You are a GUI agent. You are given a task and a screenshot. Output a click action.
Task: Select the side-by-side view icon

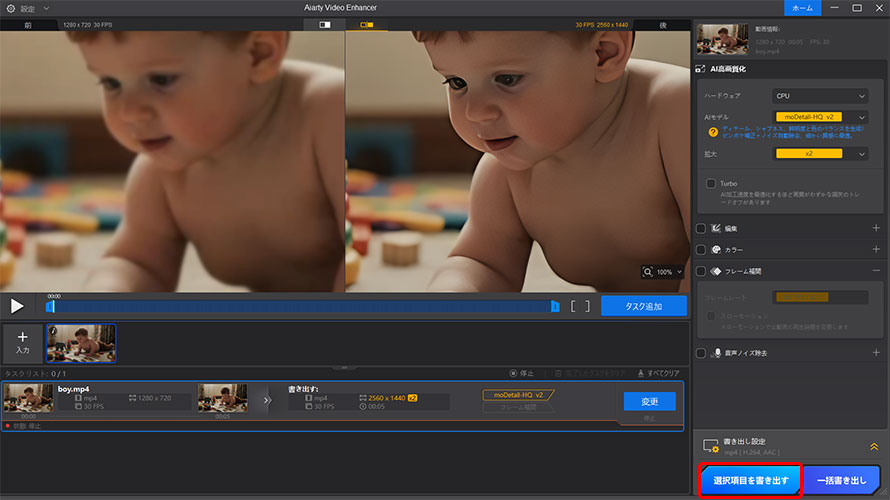[366, 24]
